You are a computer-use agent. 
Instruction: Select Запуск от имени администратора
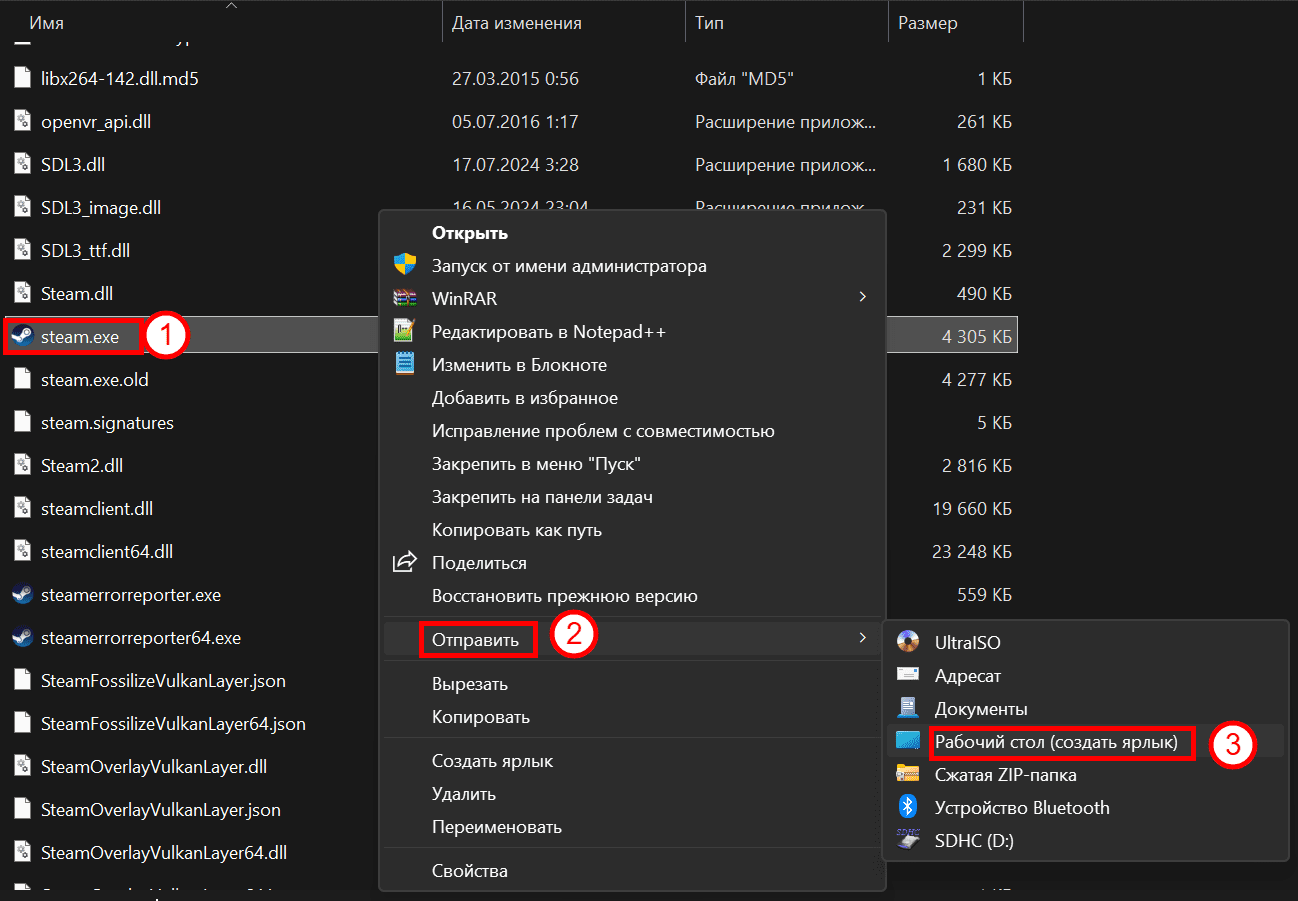(x=569, y=266)
